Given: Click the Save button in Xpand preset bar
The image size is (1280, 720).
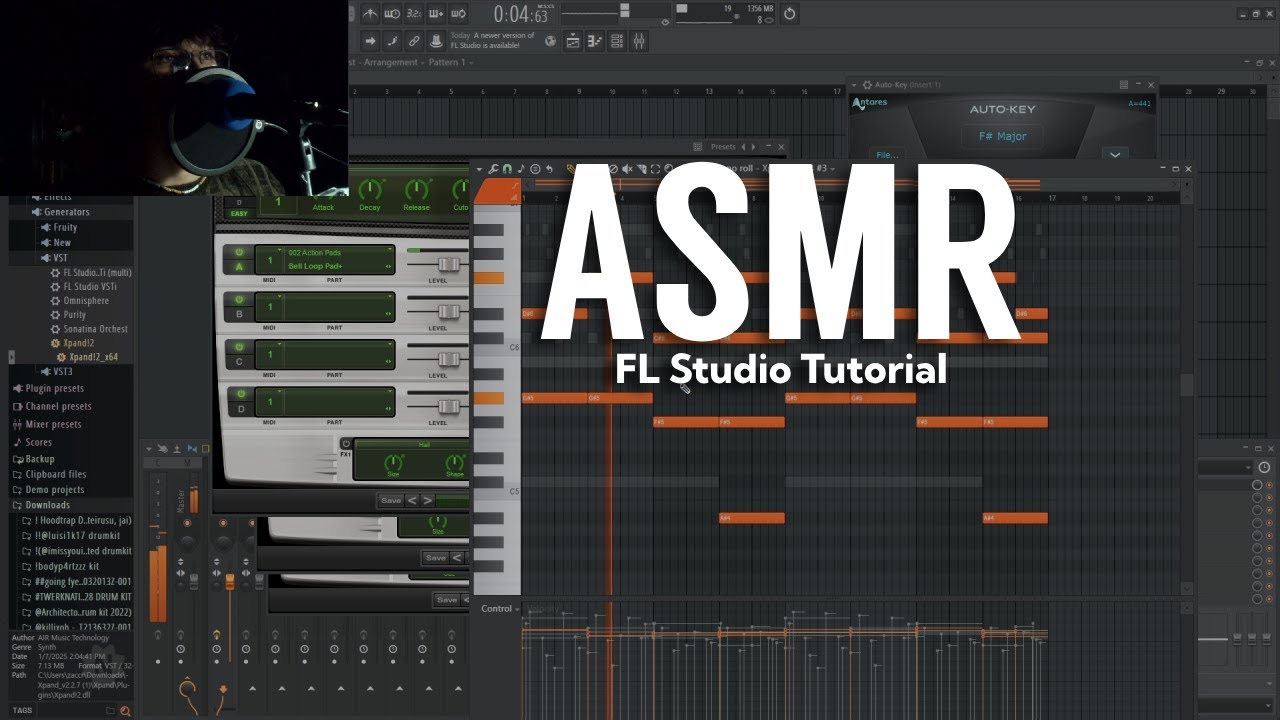Looking at the screenshot, I should coord(391,500).
